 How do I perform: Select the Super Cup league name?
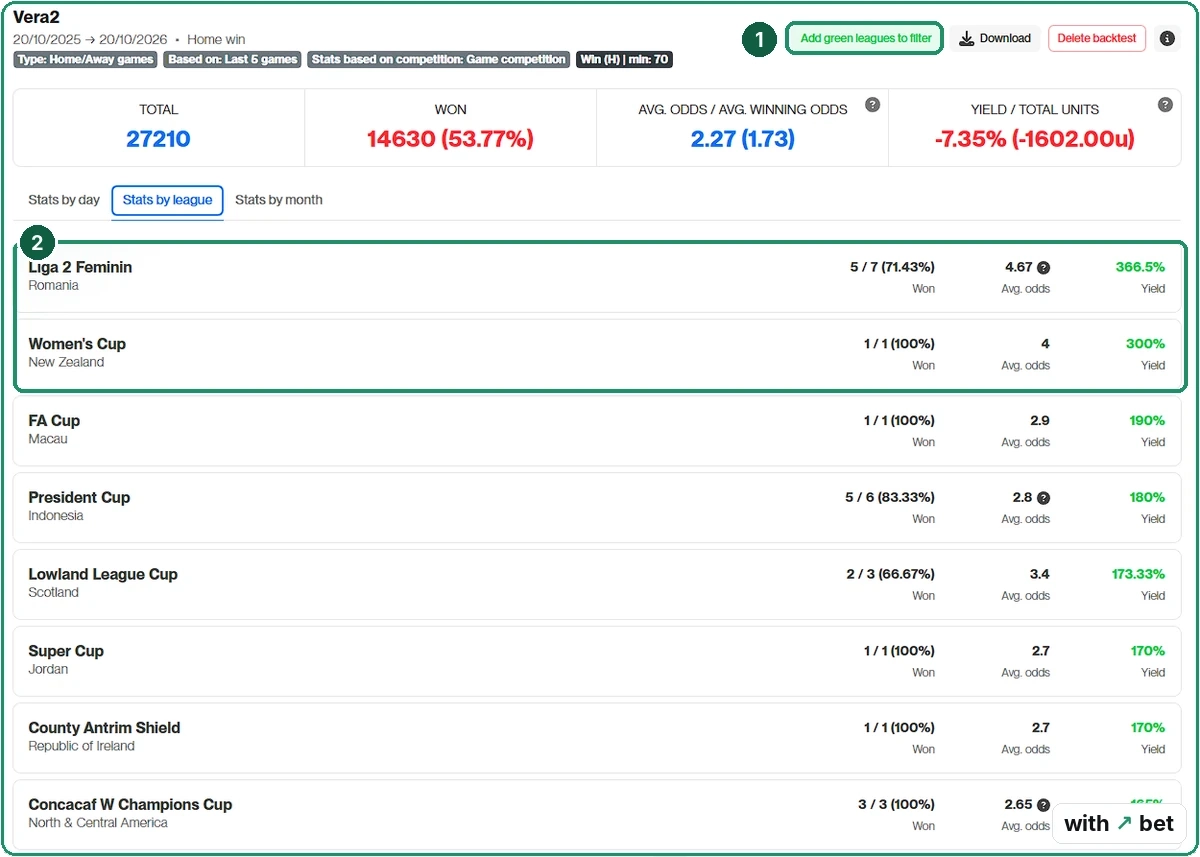[66, 651]
